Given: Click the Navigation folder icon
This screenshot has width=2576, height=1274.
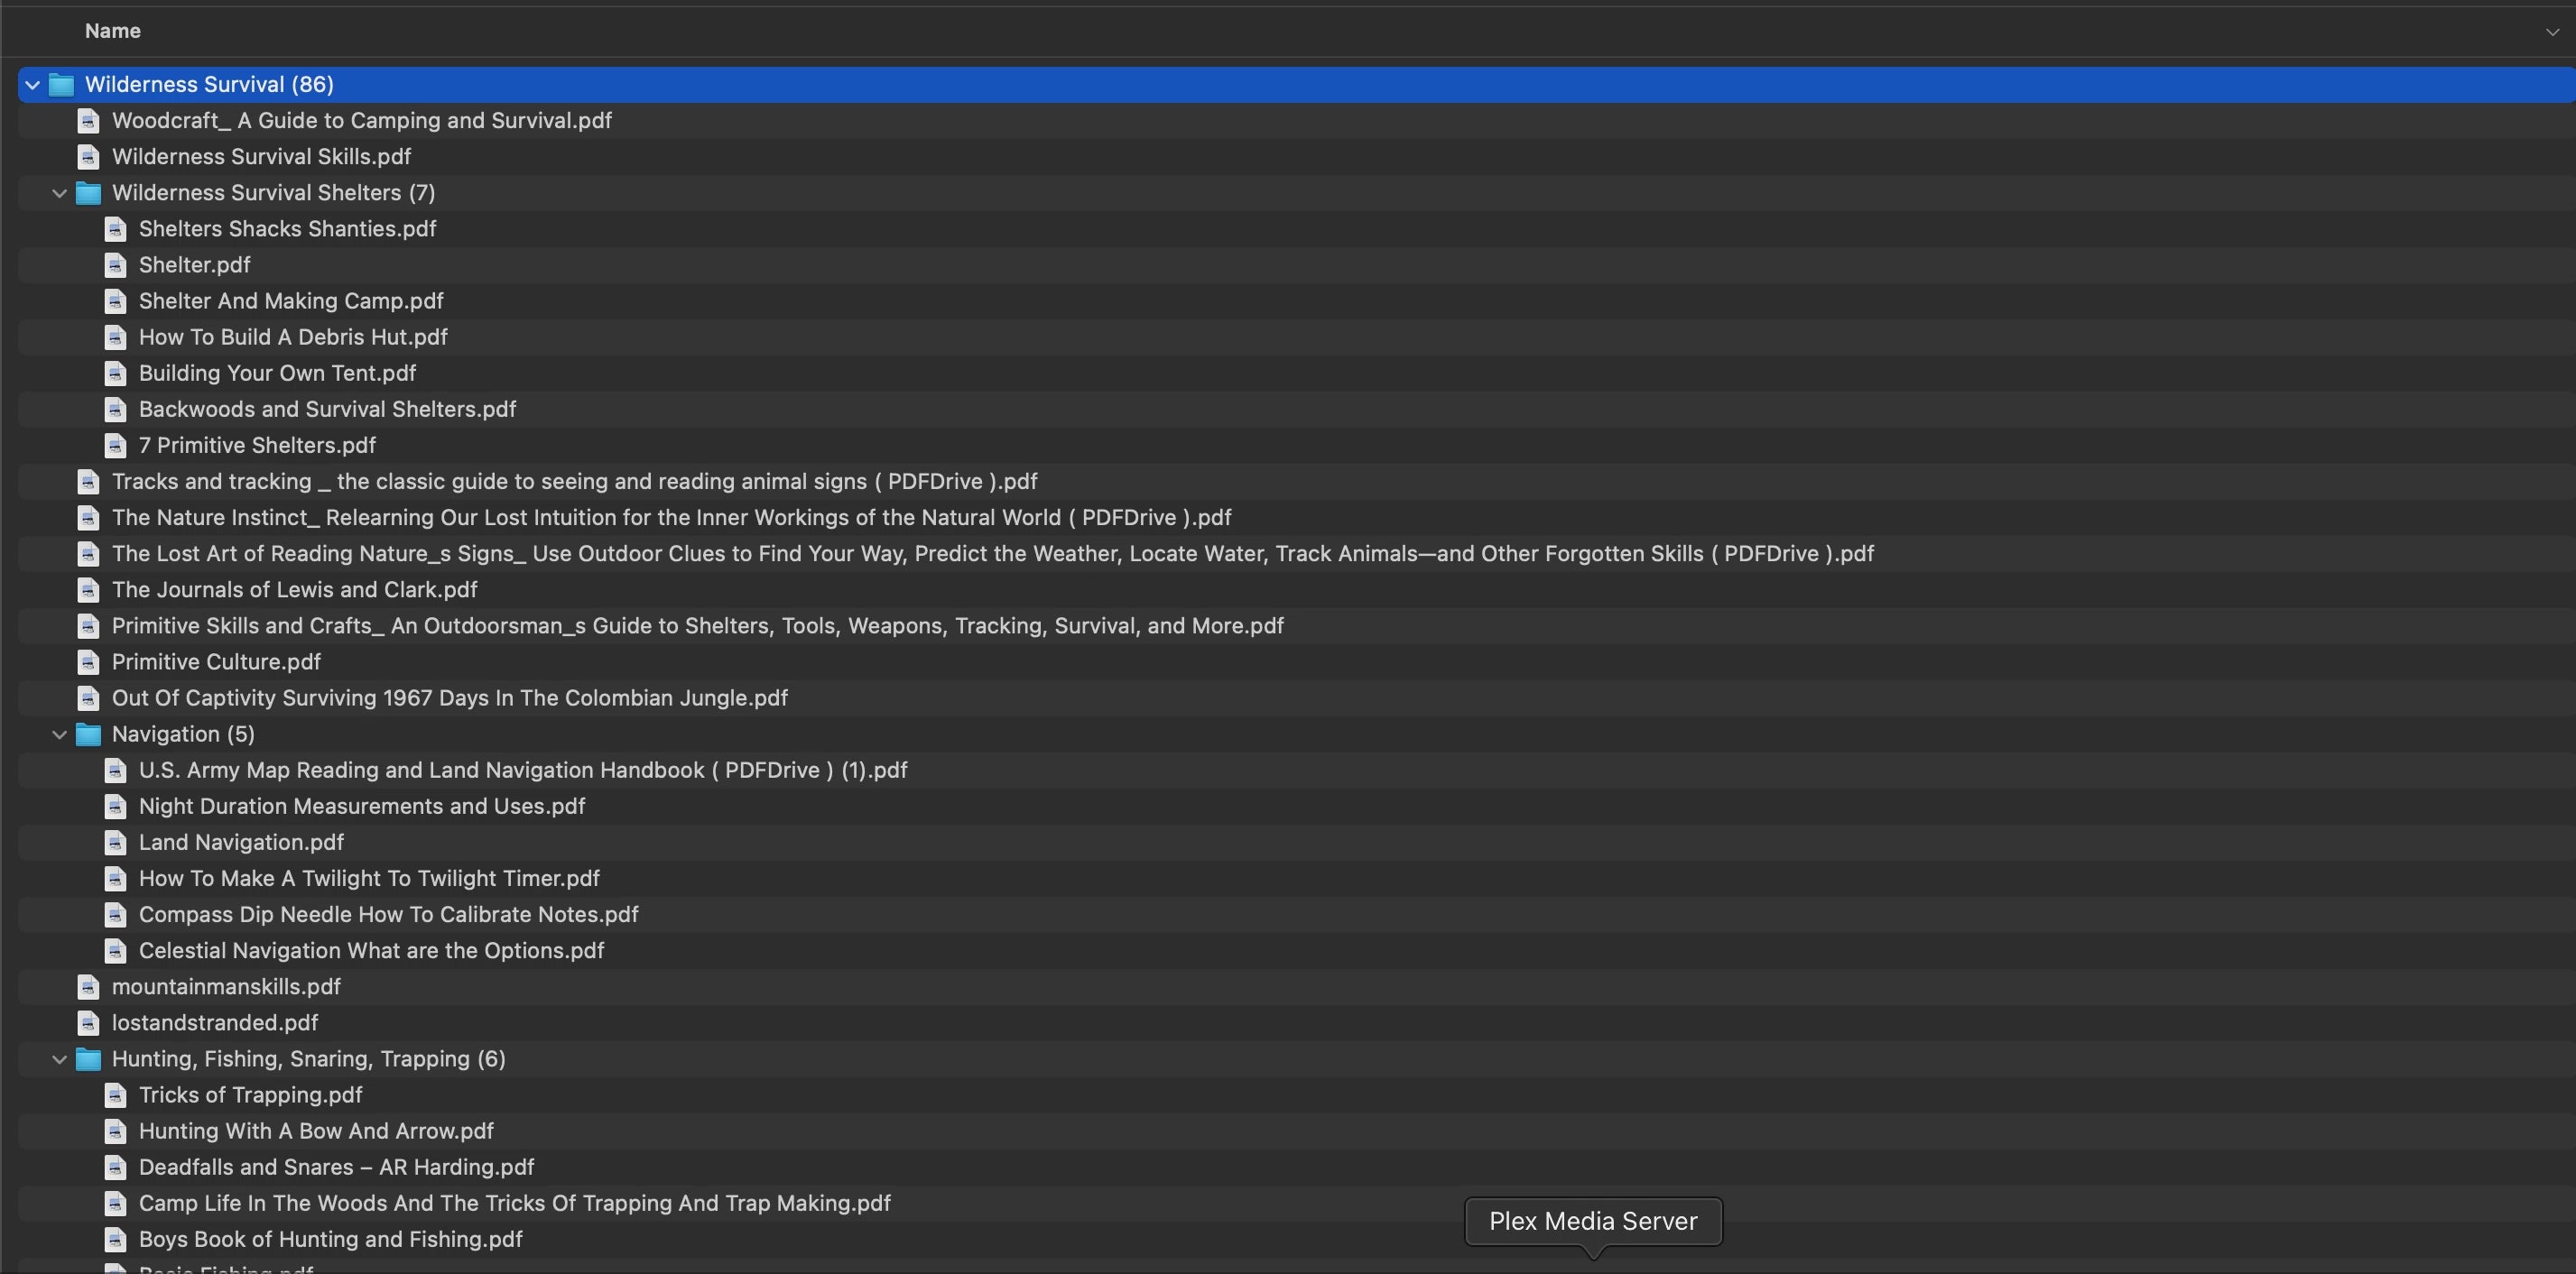Looking at the screenshot, I should tap(89, 735).
